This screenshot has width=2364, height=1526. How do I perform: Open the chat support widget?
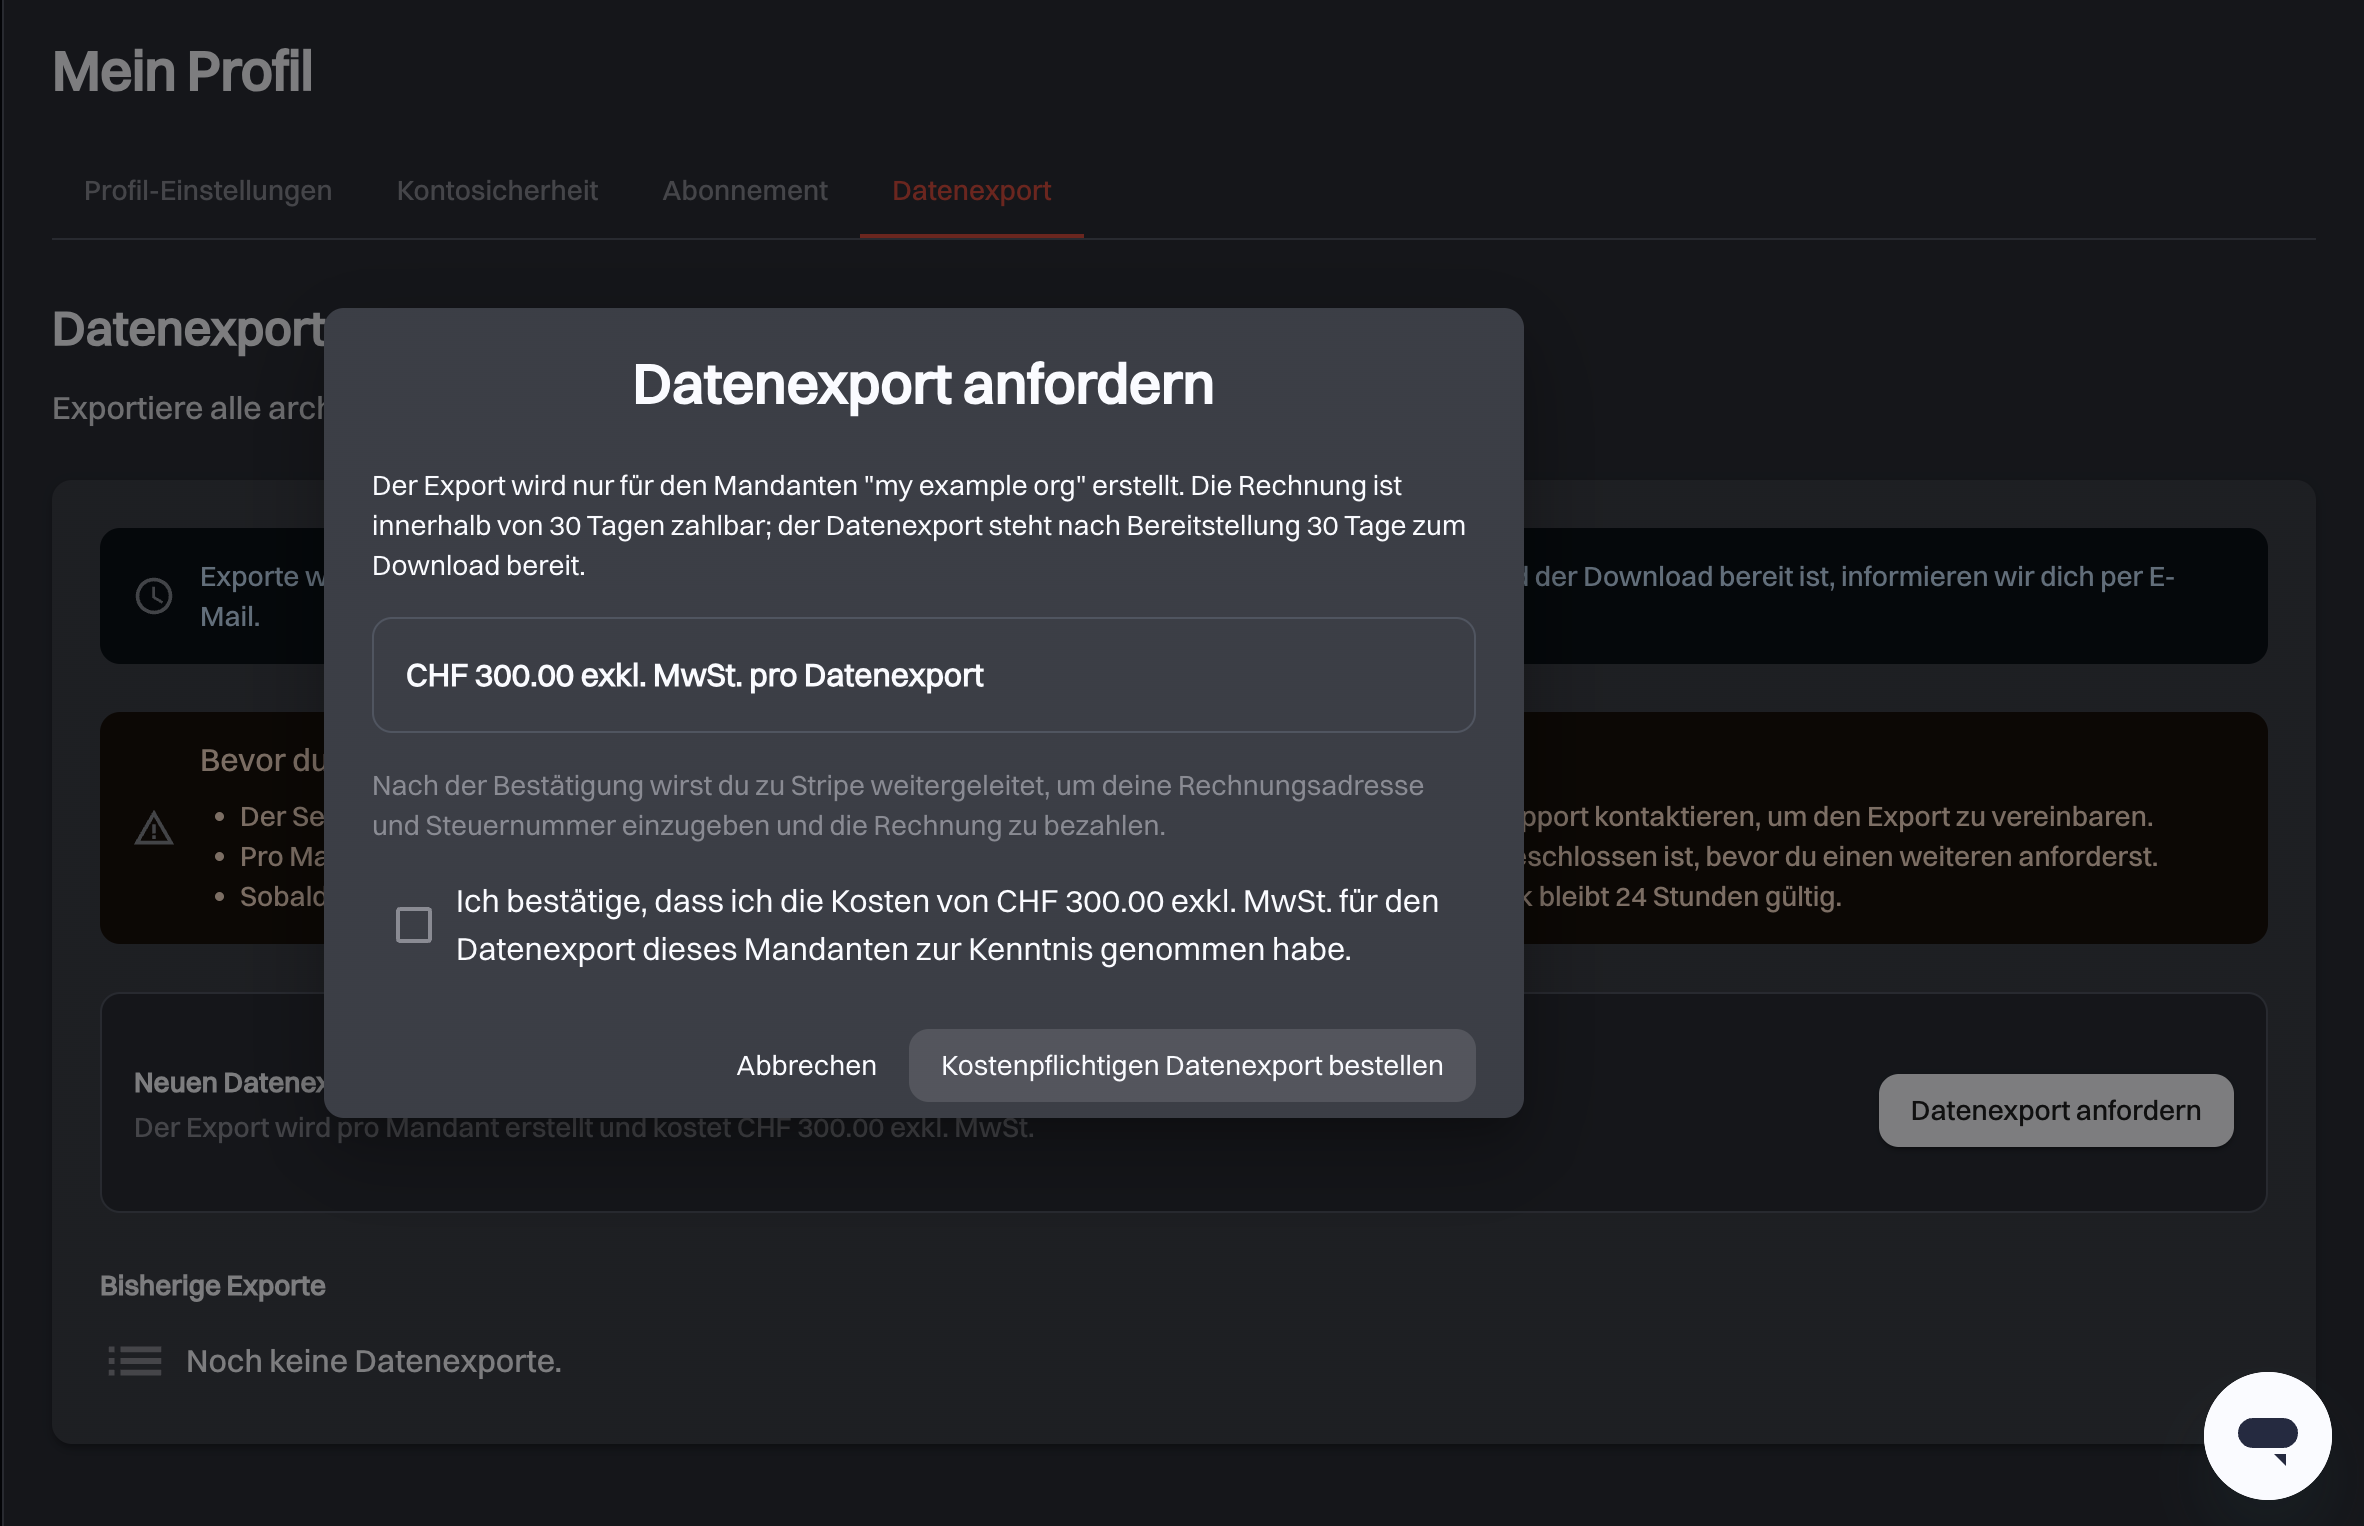(2267, 1435)
